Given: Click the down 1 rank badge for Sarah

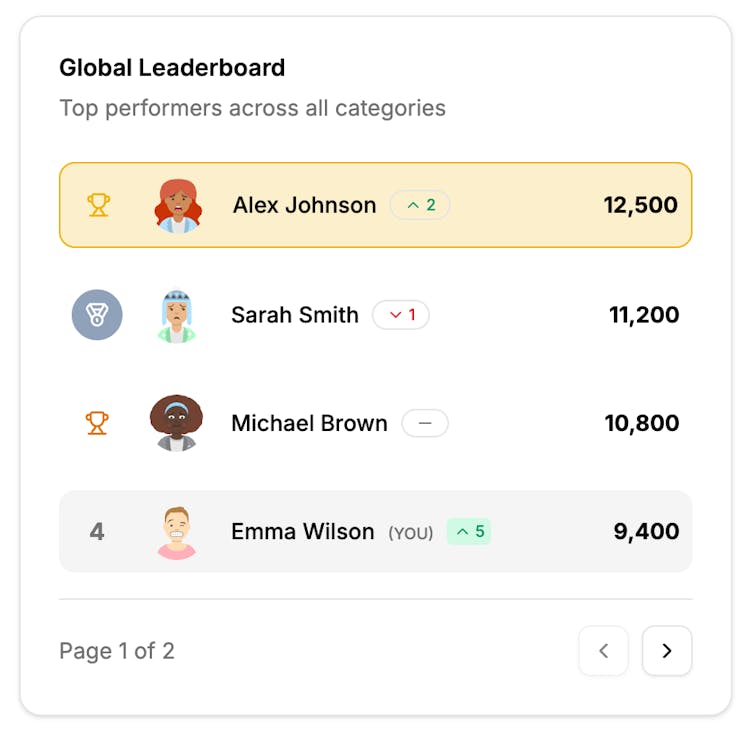Looking at the screenshot, I should click(x=401, y=315).
